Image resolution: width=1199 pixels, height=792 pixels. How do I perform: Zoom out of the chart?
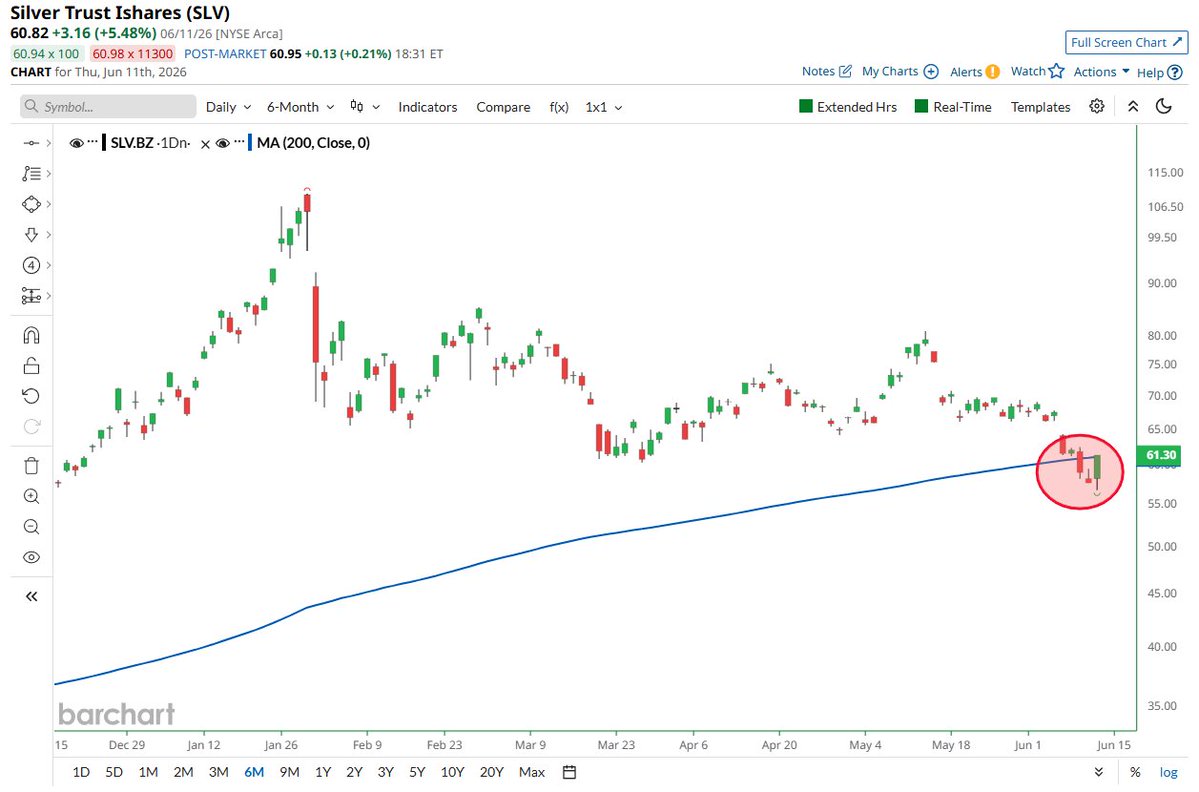coord(31,527)
